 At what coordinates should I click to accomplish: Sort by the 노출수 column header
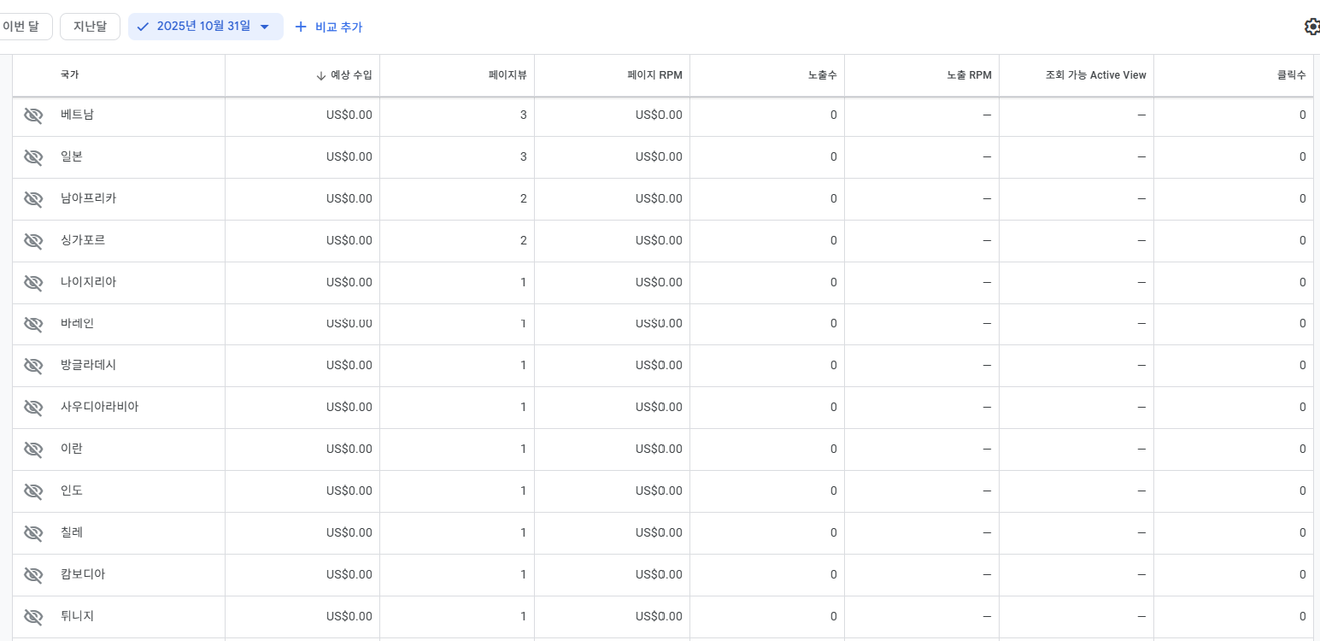click(822, 75)
